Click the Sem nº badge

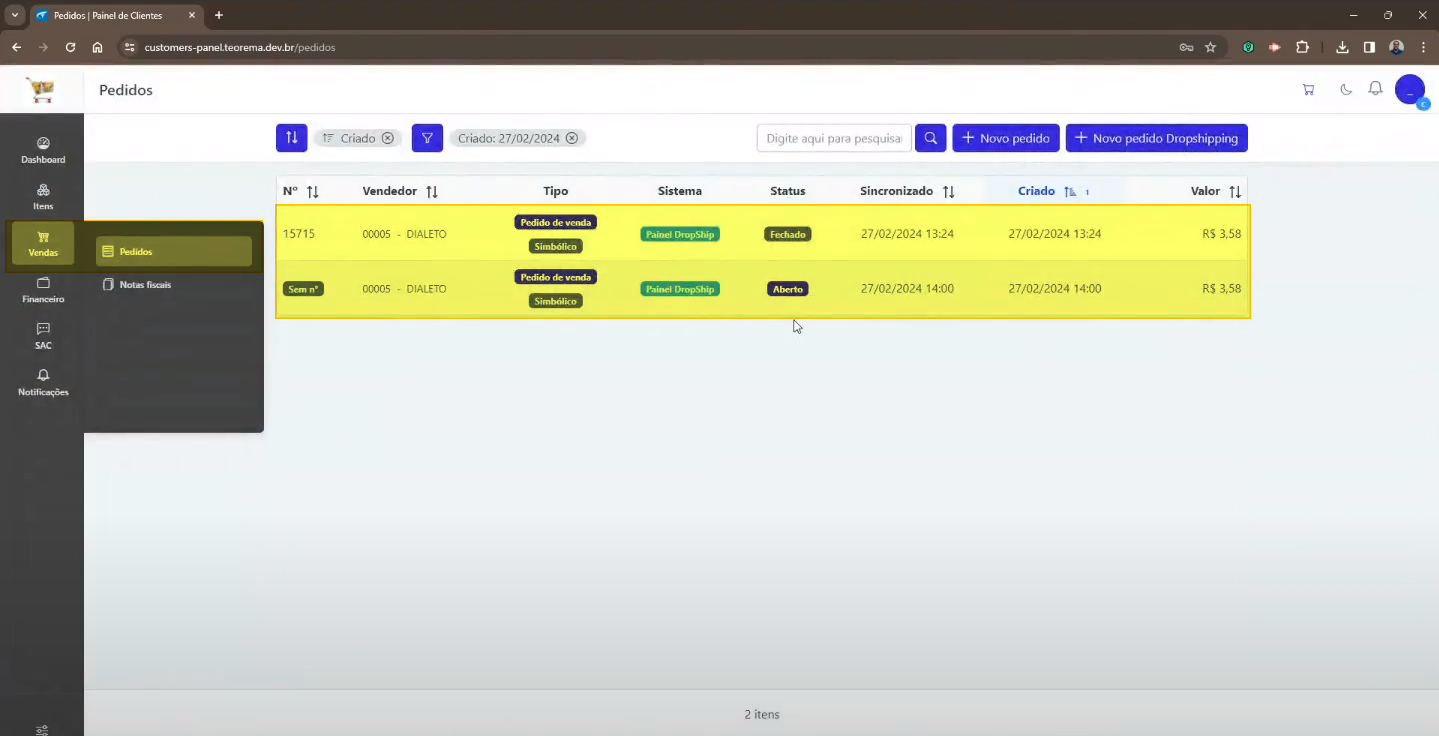point(303,289)
